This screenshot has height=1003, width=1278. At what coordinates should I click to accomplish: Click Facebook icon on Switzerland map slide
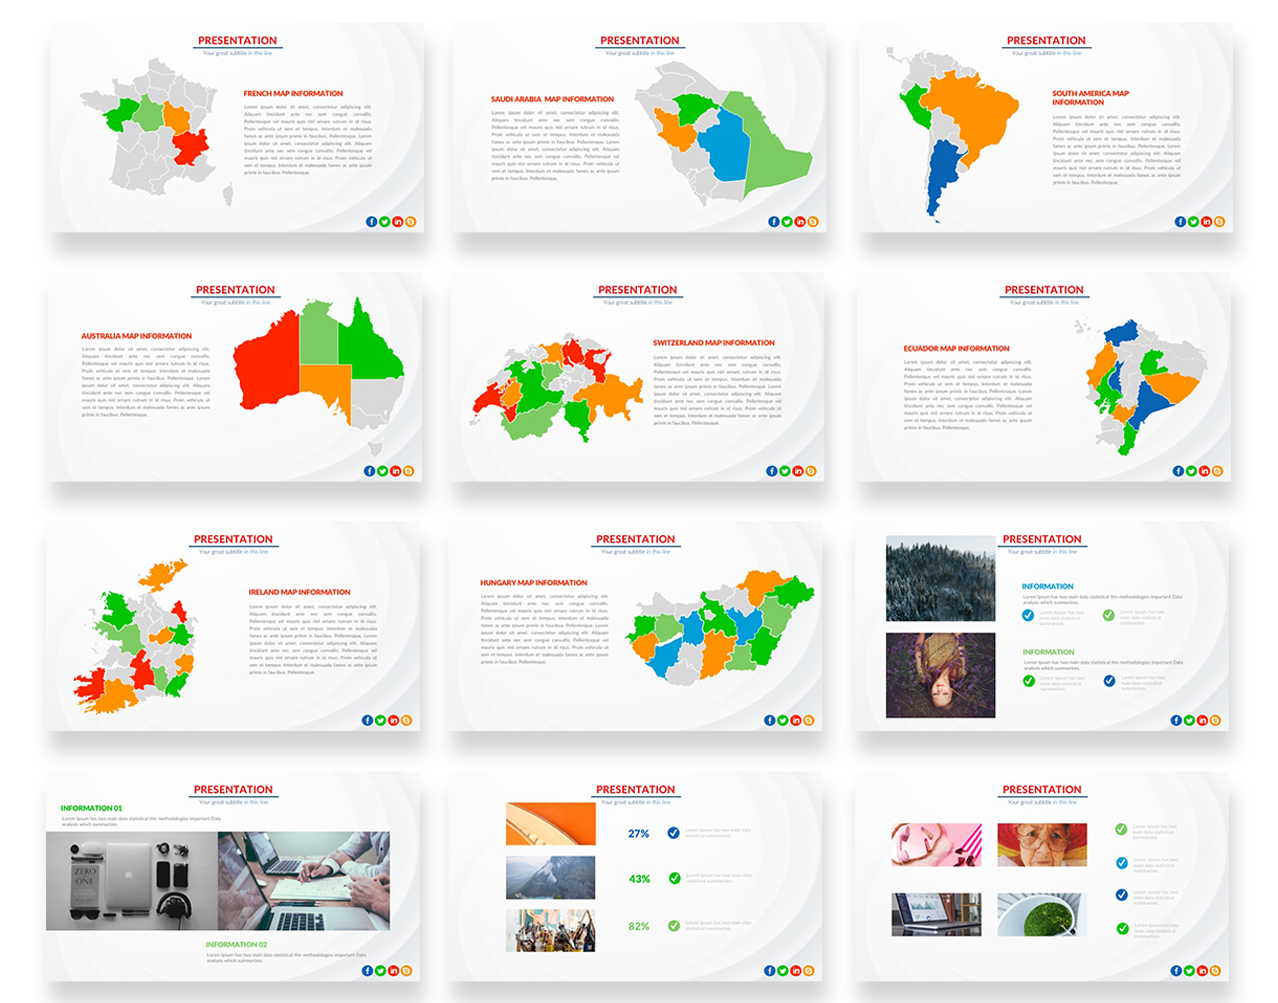click(772, 471)
